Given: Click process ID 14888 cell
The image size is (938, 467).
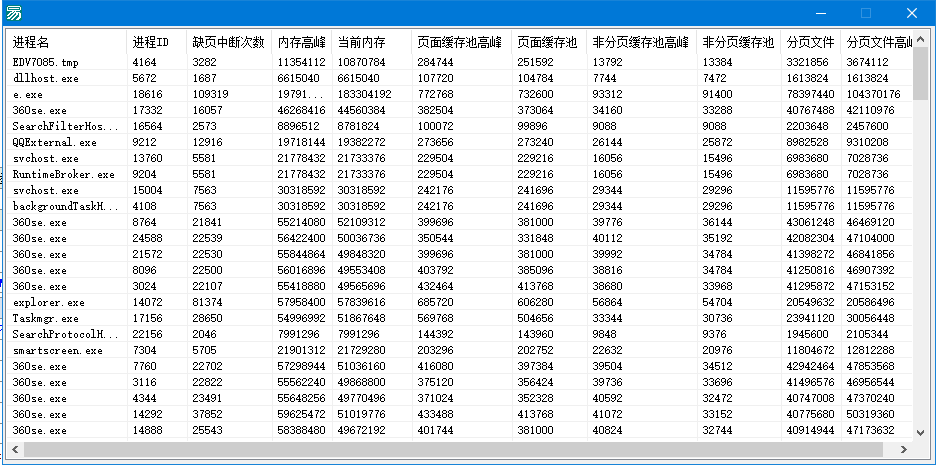Looking at the screenshot, I should coord(147,430).
